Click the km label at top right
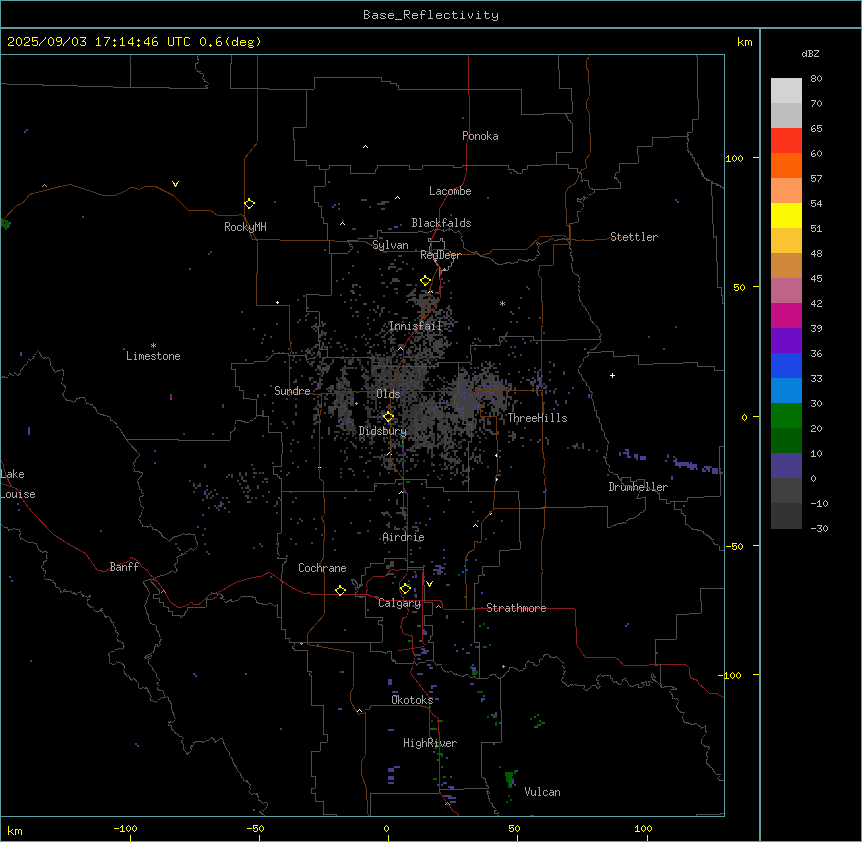This screenshot has width=862, height=842. 745,42
